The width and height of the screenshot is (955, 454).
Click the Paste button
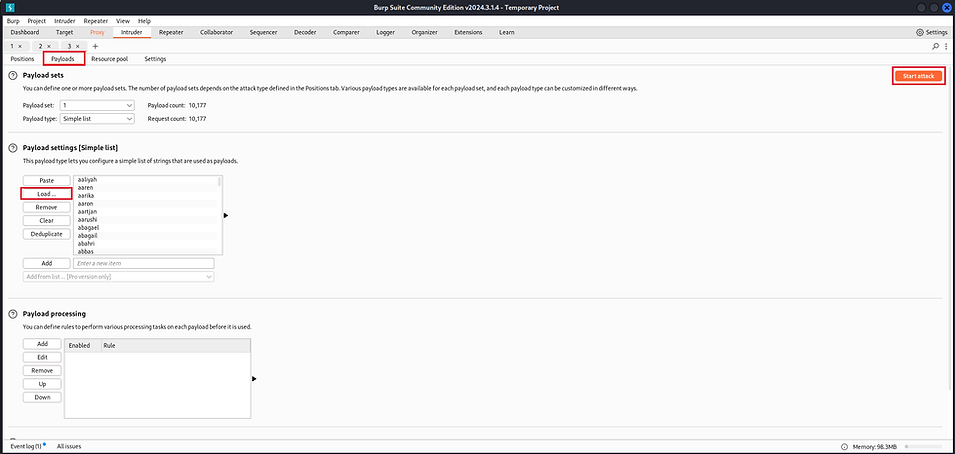[x=47, y=180]
